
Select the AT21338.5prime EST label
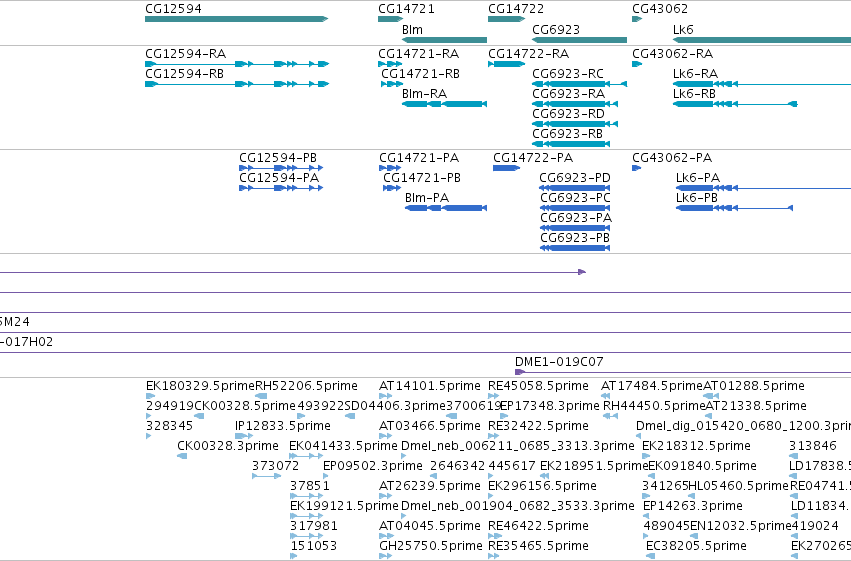coord(756,406)
